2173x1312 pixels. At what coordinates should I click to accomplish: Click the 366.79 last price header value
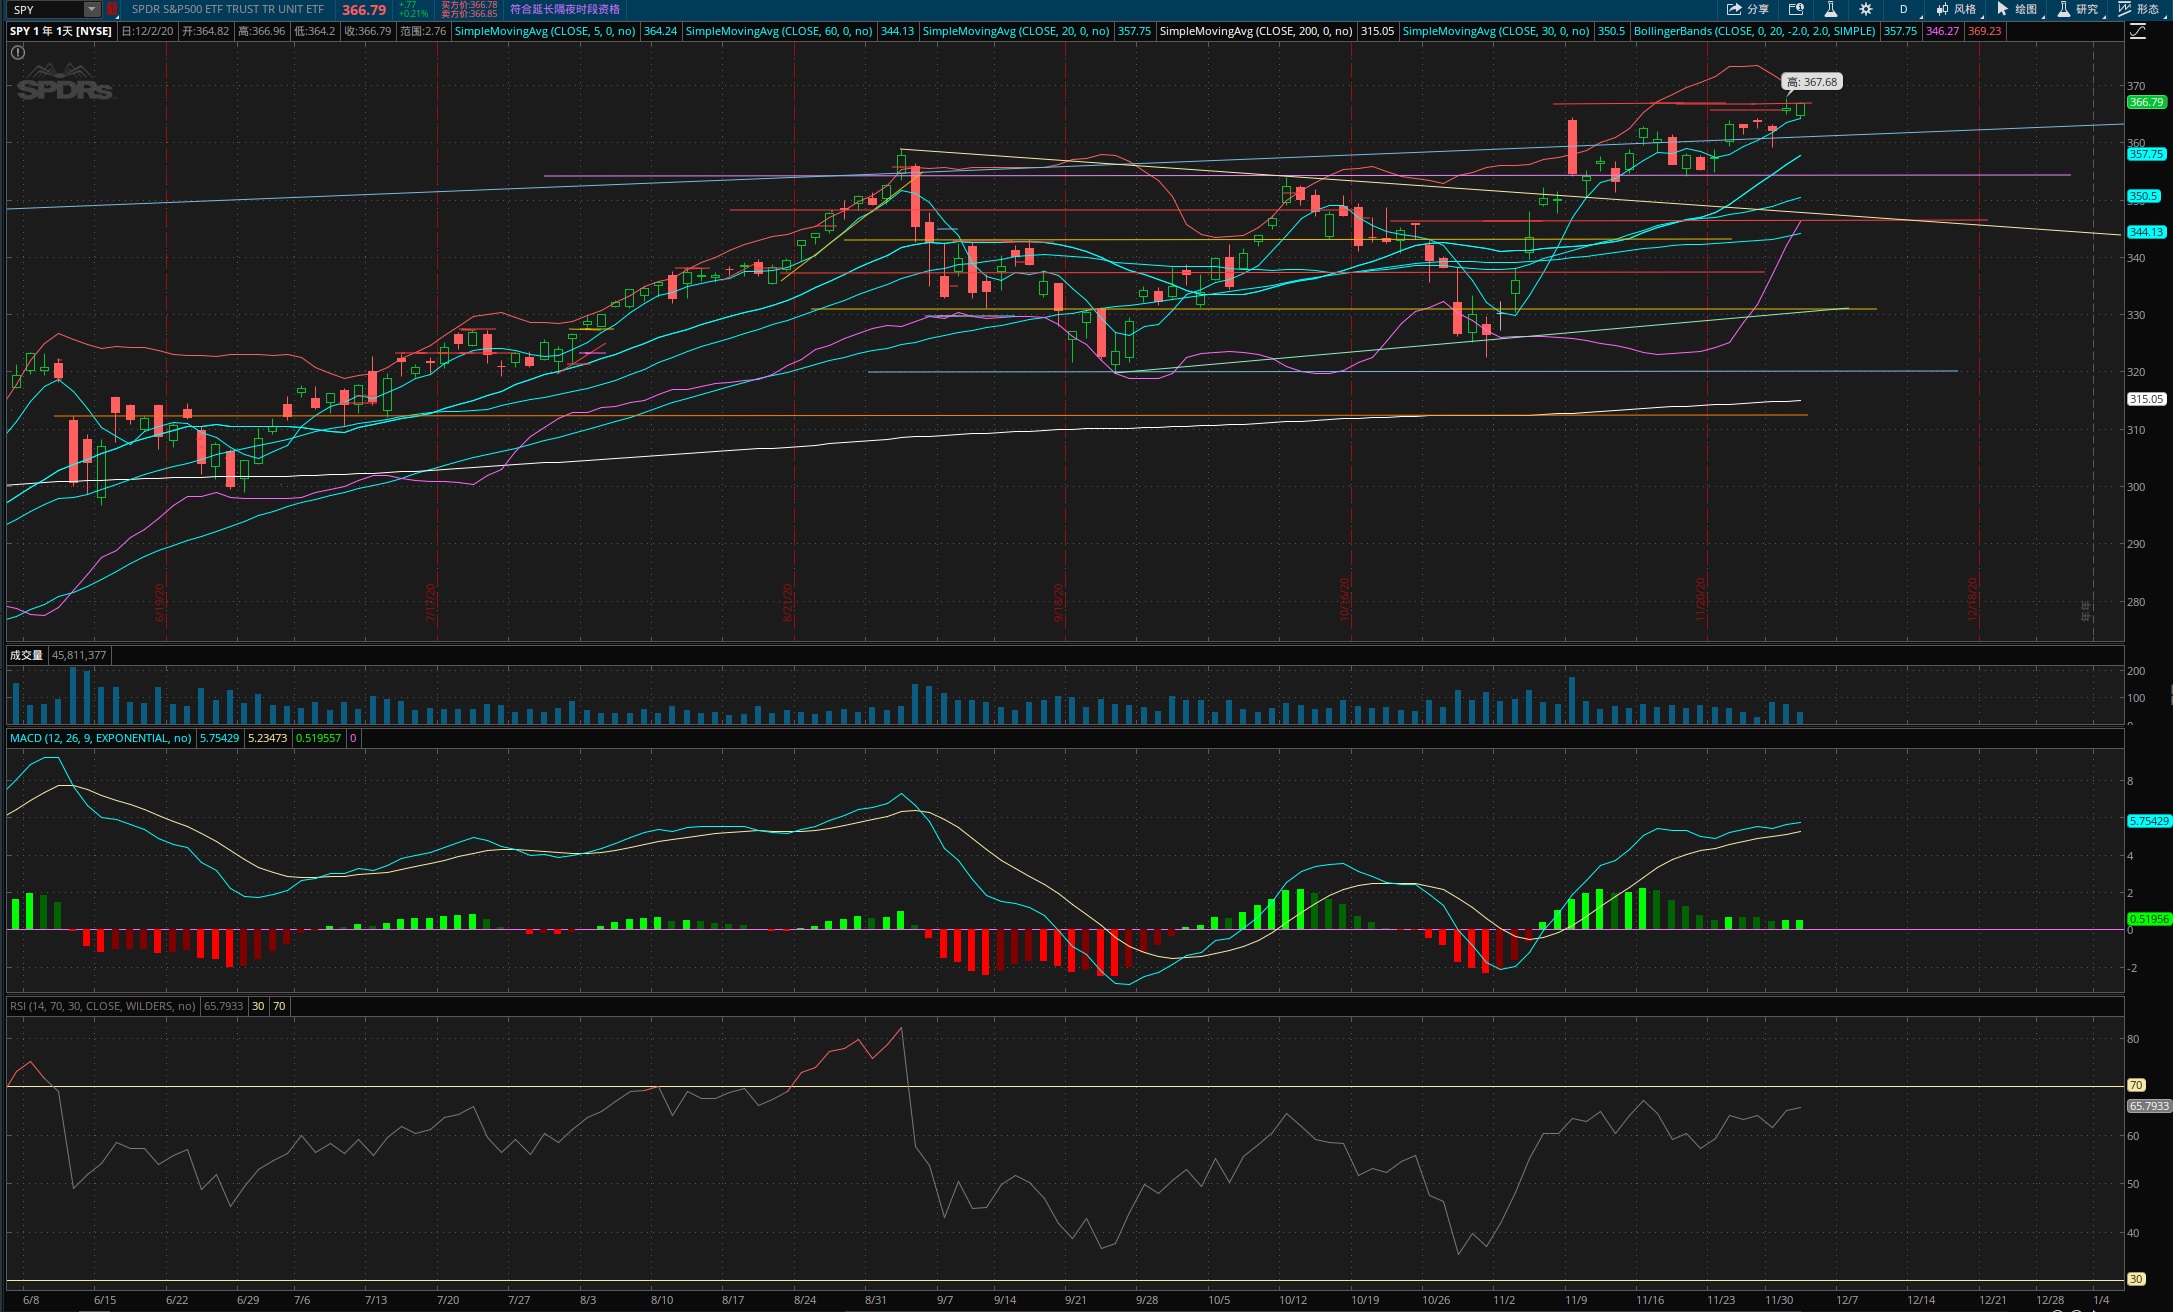point(364,10)
